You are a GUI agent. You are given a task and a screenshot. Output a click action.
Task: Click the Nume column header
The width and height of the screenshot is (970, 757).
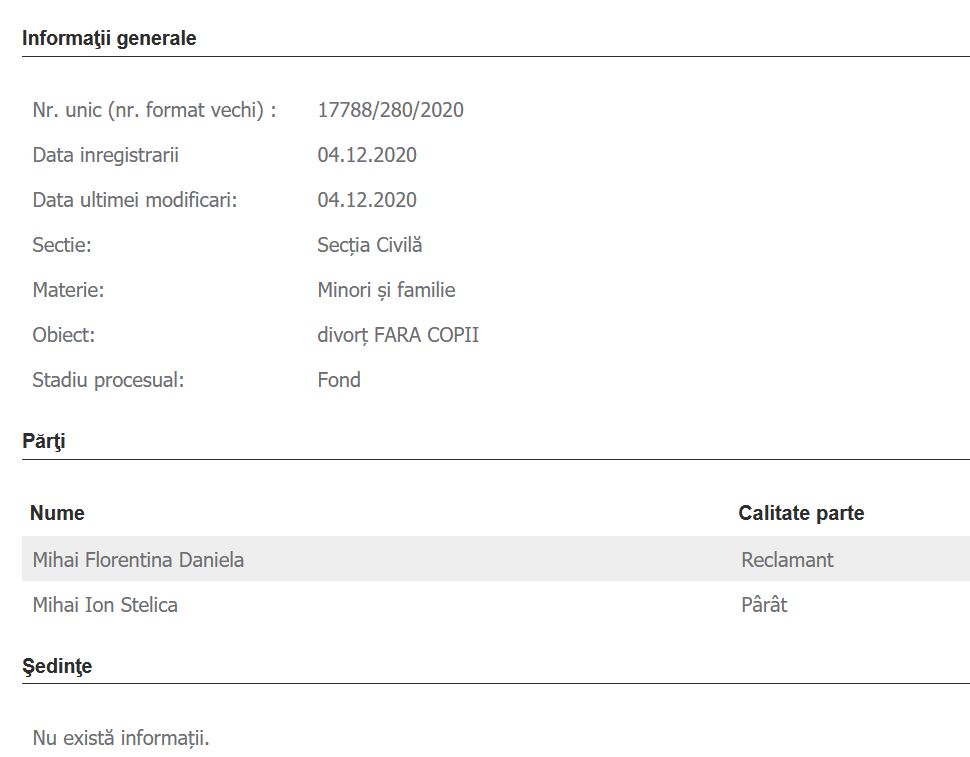coord(57,513)
